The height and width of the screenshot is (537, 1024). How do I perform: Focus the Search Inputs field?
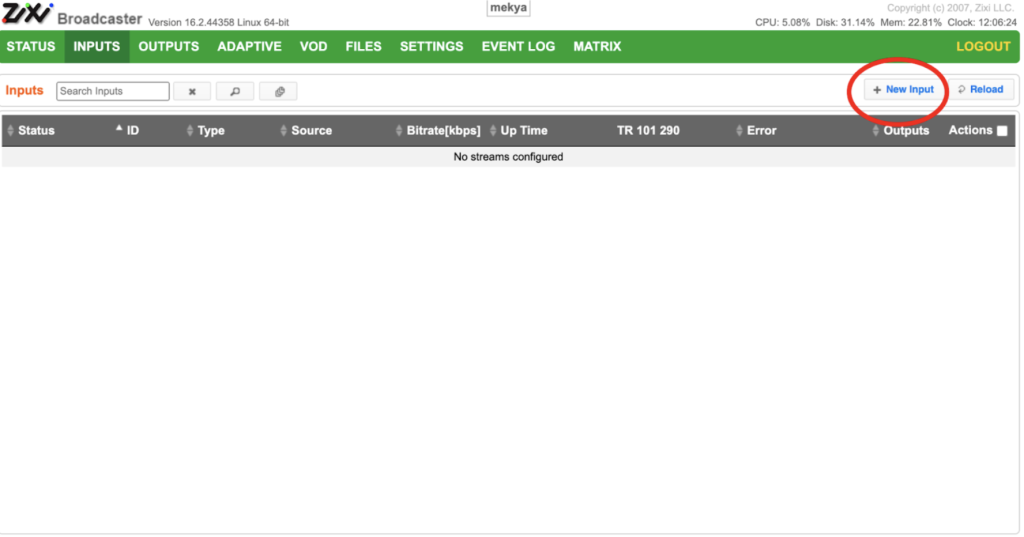click(113, 91)
